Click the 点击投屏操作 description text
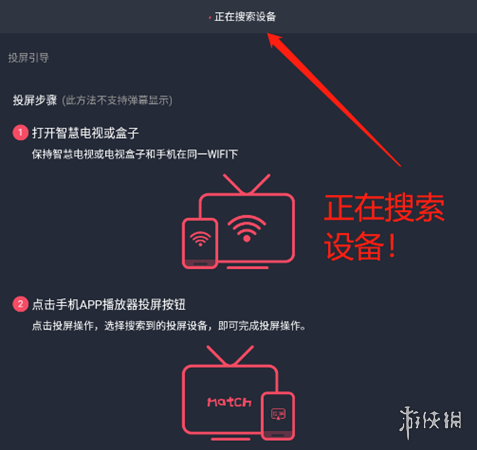The height and width of the screenshot is (450, 477). click(169, 326)
